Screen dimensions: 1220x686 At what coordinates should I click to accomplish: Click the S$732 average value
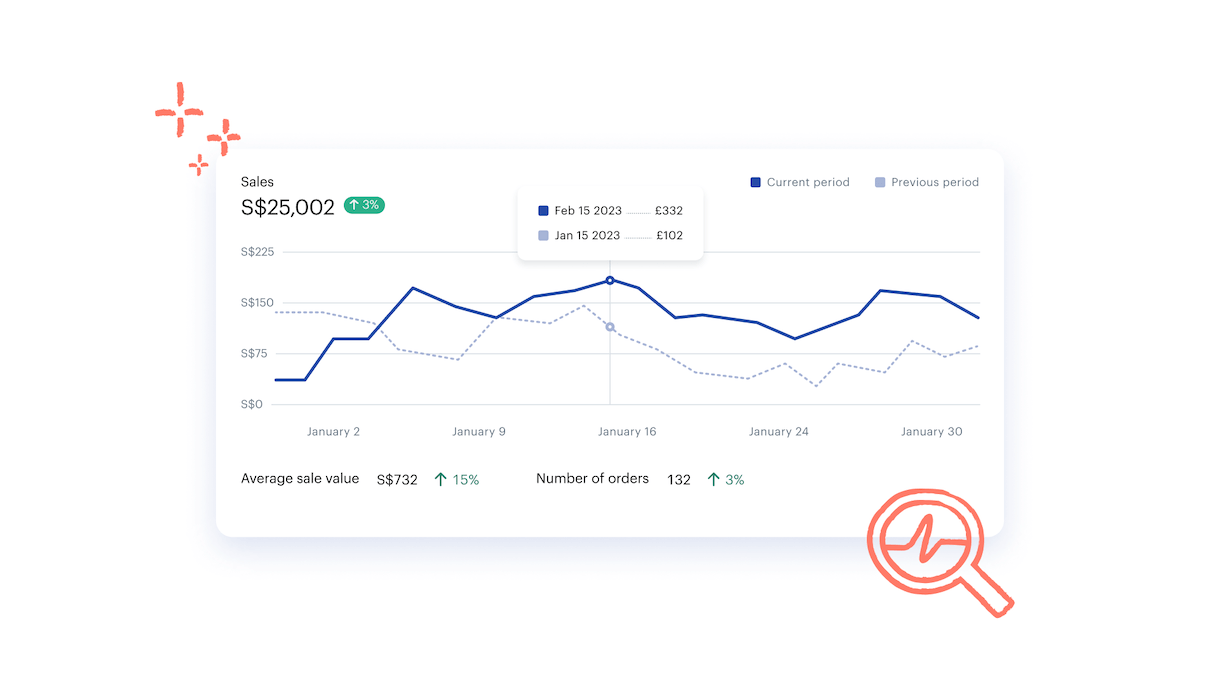[397, 480]
